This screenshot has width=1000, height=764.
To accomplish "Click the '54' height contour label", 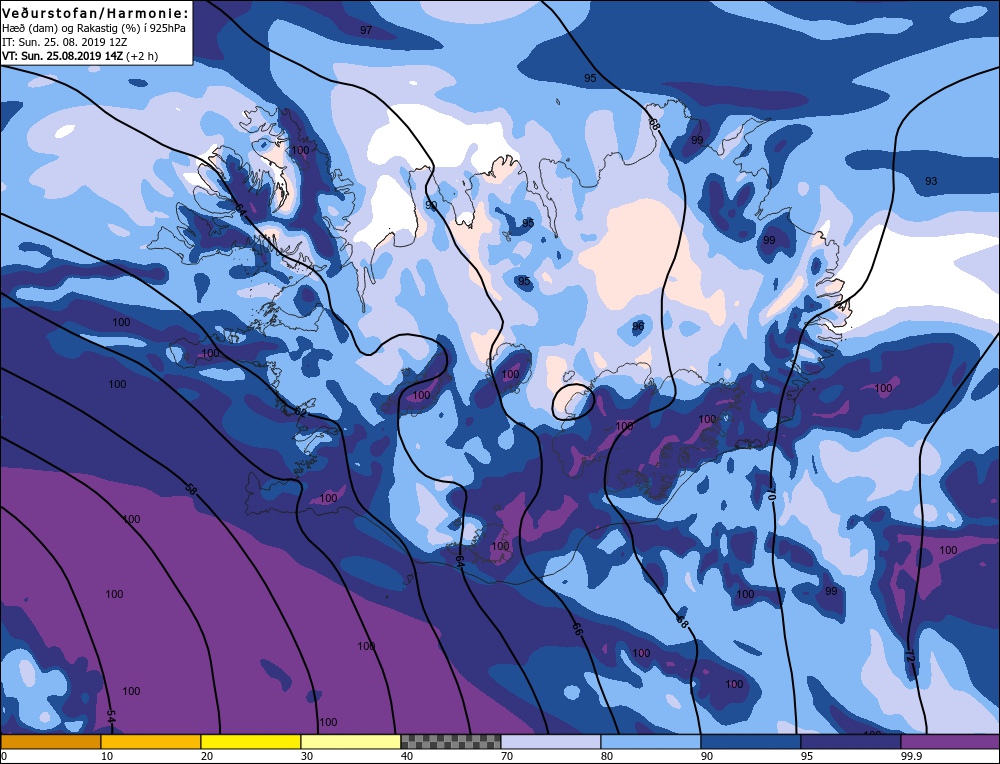I will 111,717.
